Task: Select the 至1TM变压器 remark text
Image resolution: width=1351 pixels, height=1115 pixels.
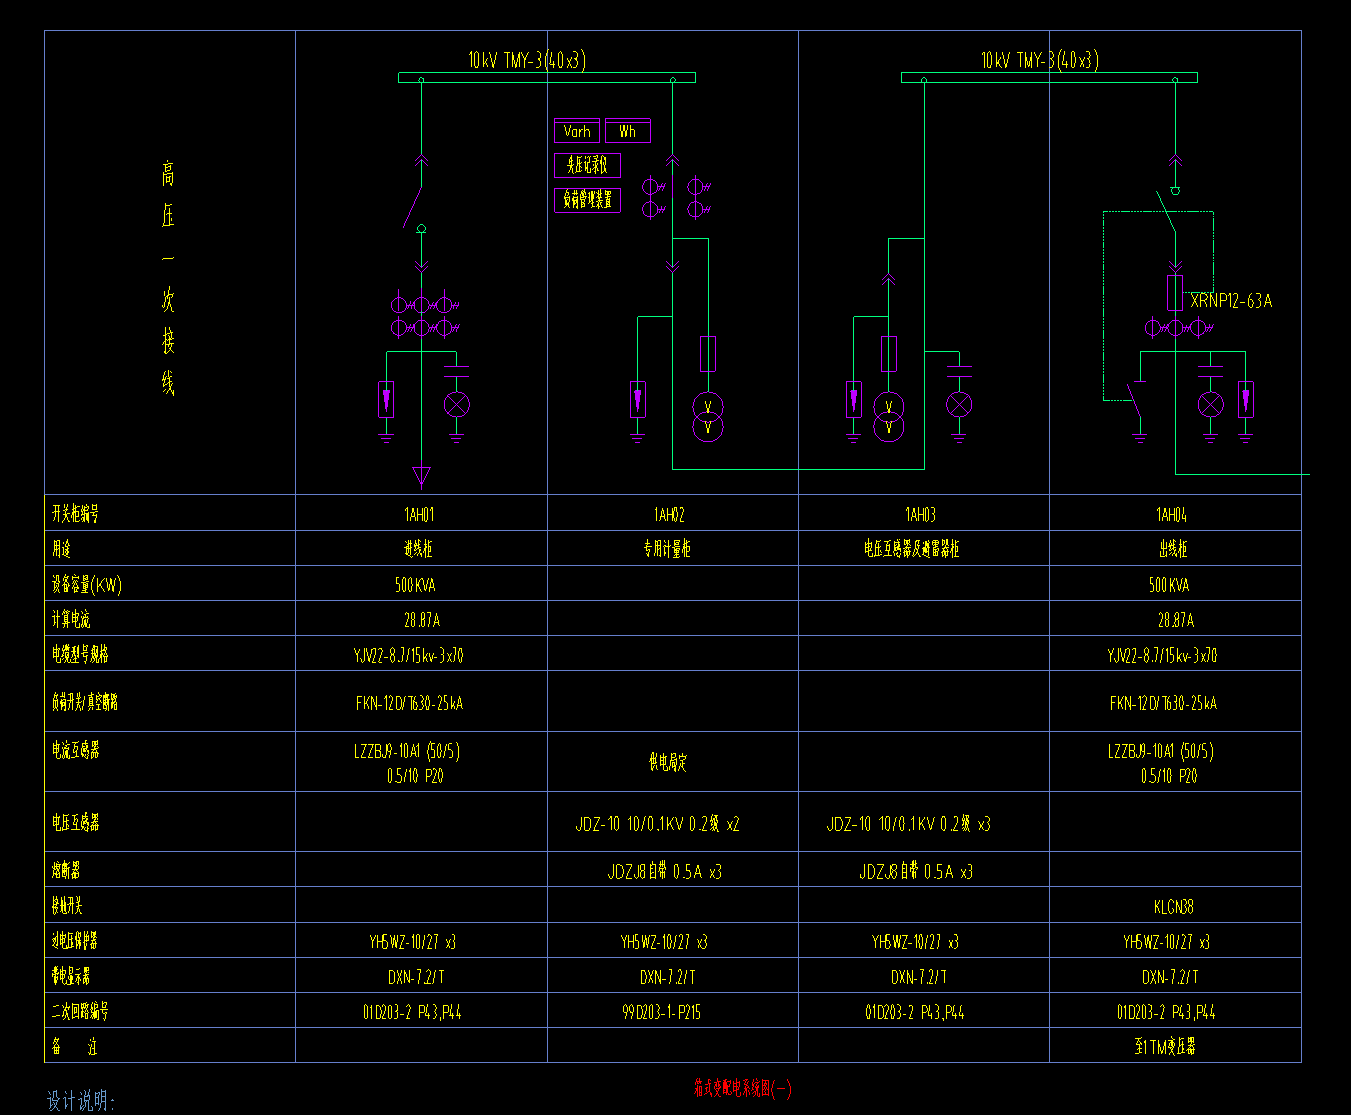Action: coord(1165,1048)
